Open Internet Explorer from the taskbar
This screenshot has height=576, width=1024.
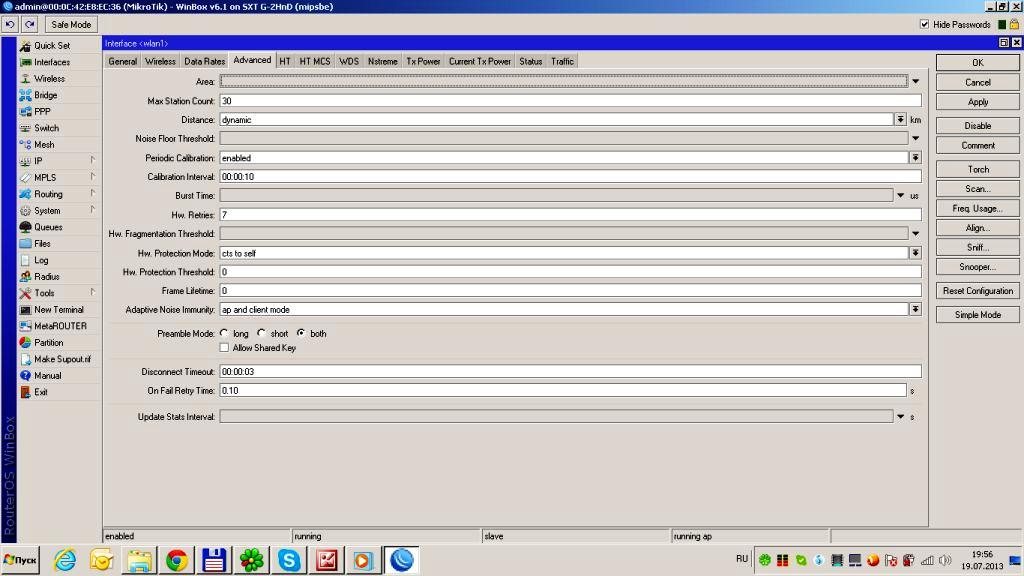[x=65, y=560]
